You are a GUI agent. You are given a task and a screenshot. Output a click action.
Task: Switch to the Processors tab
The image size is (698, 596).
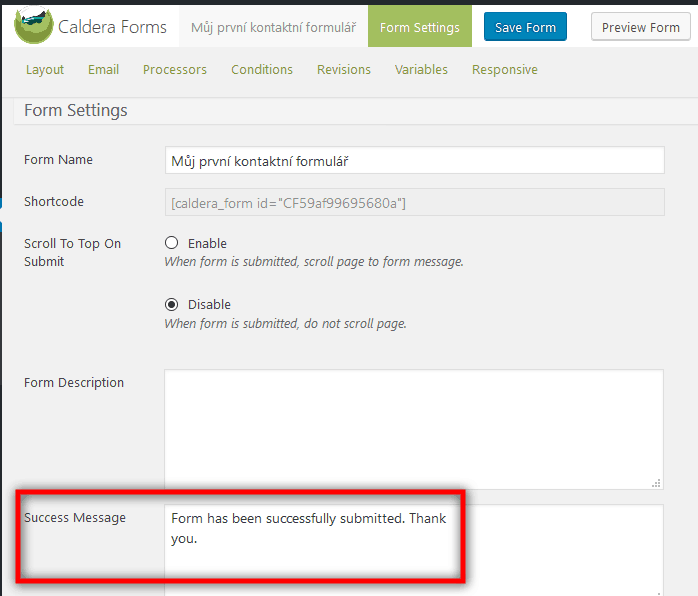[174, 70]
